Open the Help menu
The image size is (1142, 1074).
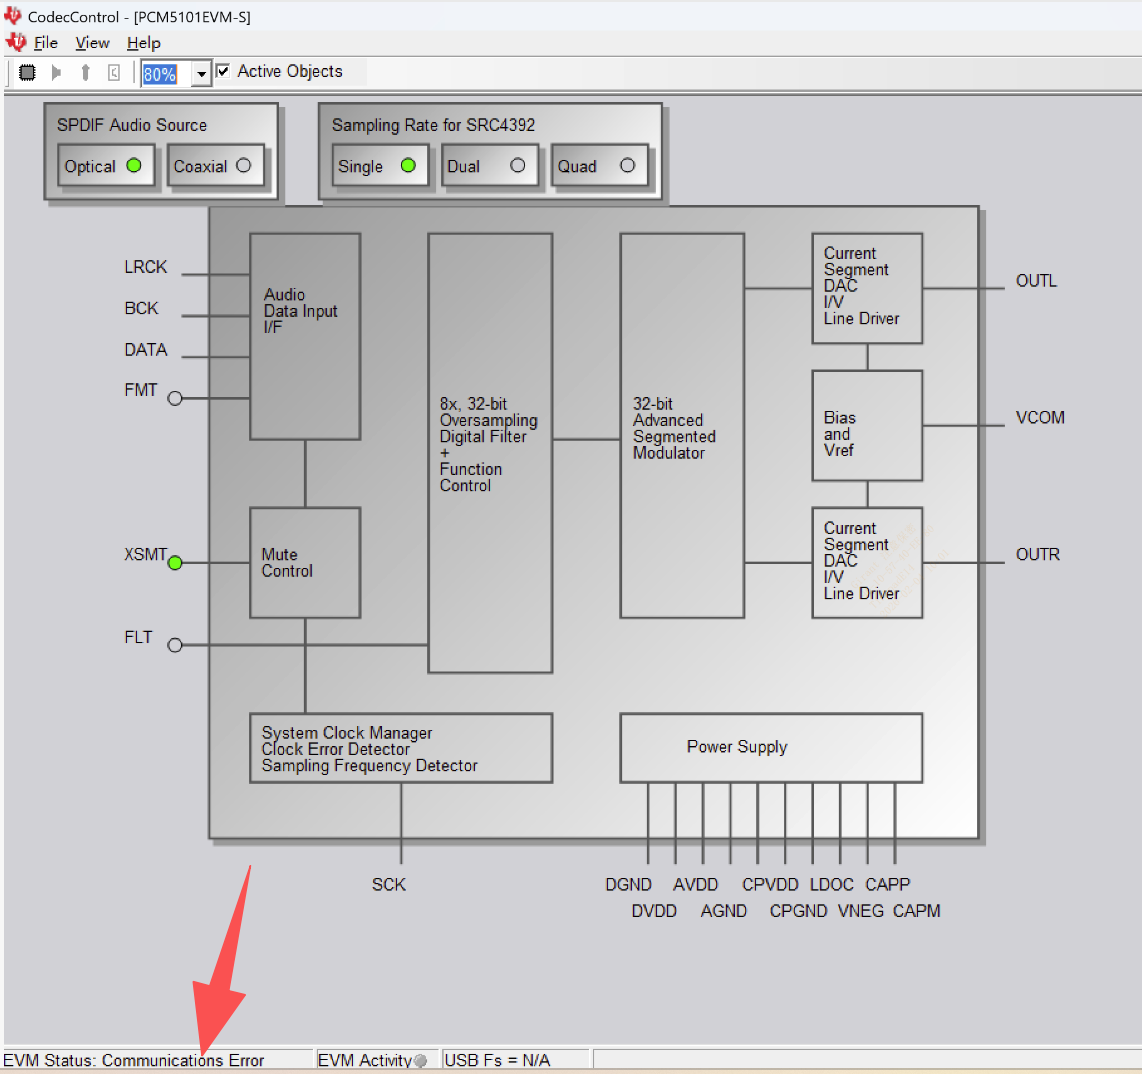click(x=143, y=43)
